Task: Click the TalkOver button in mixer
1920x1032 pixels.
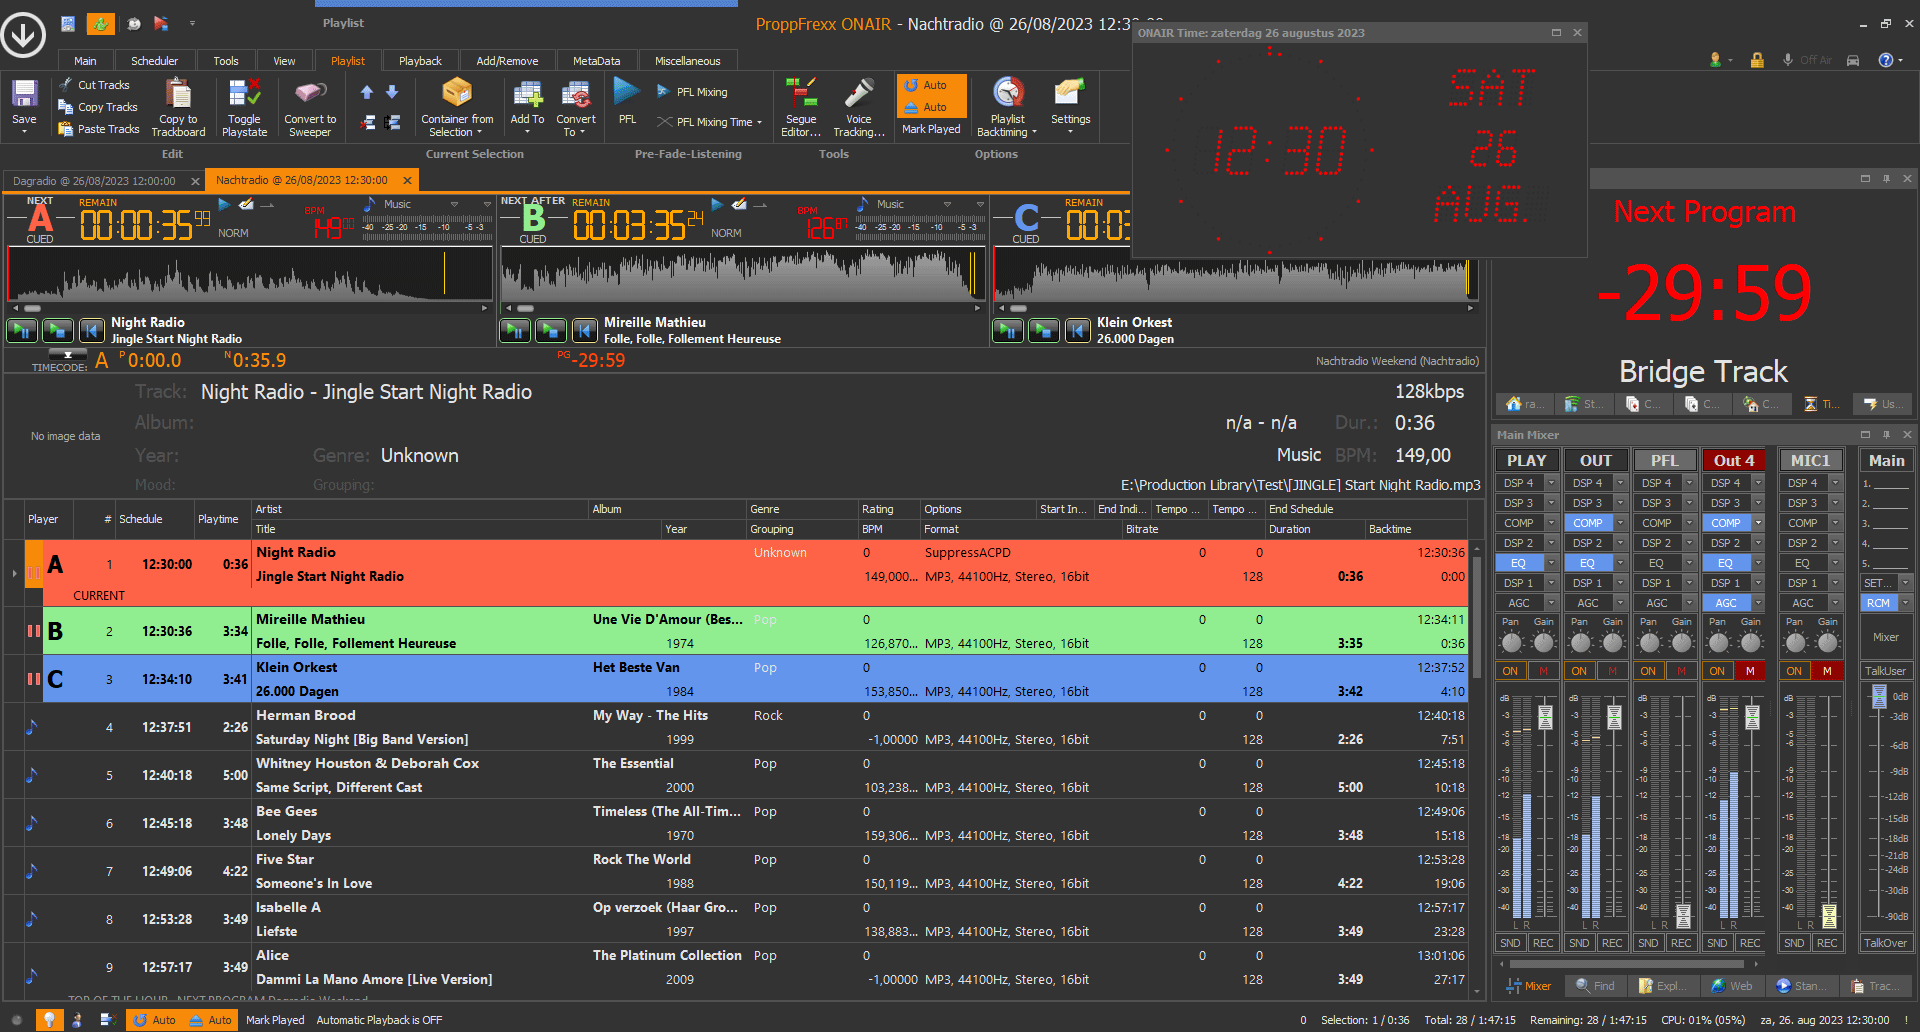Action: pyautogui.click(x=1885, y=943)
